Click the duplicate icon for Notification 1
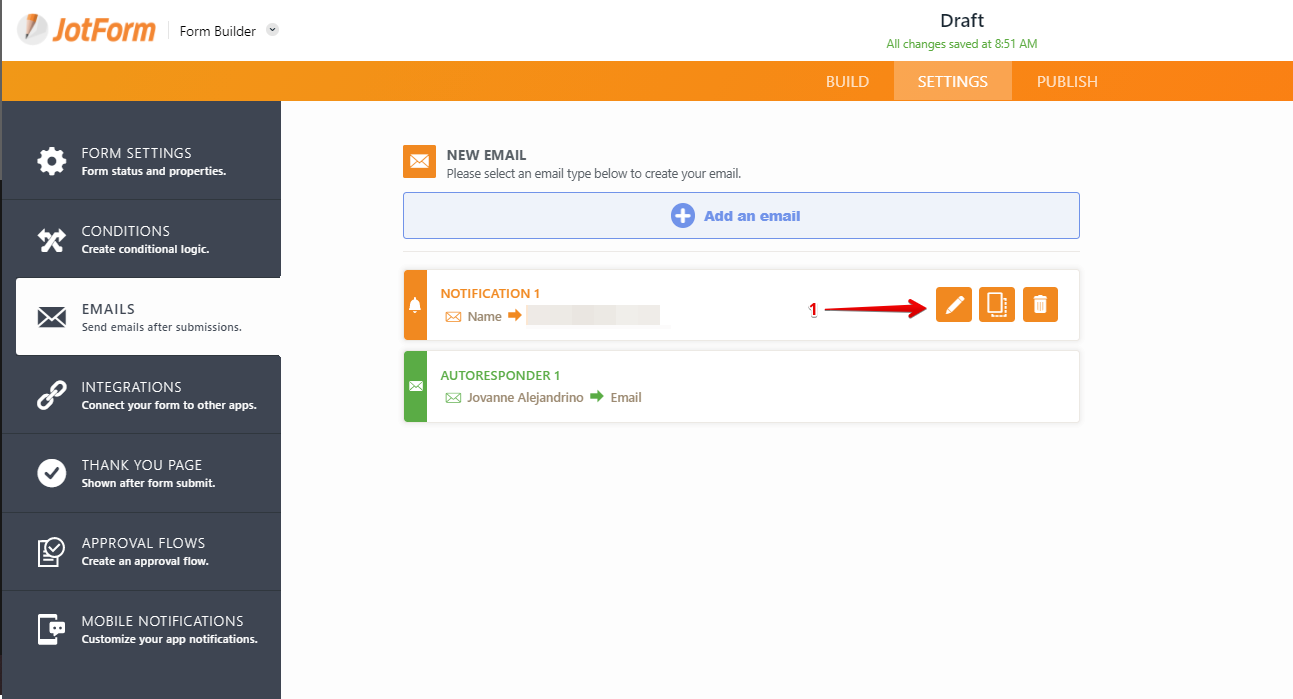 click(x=997, y=304)
